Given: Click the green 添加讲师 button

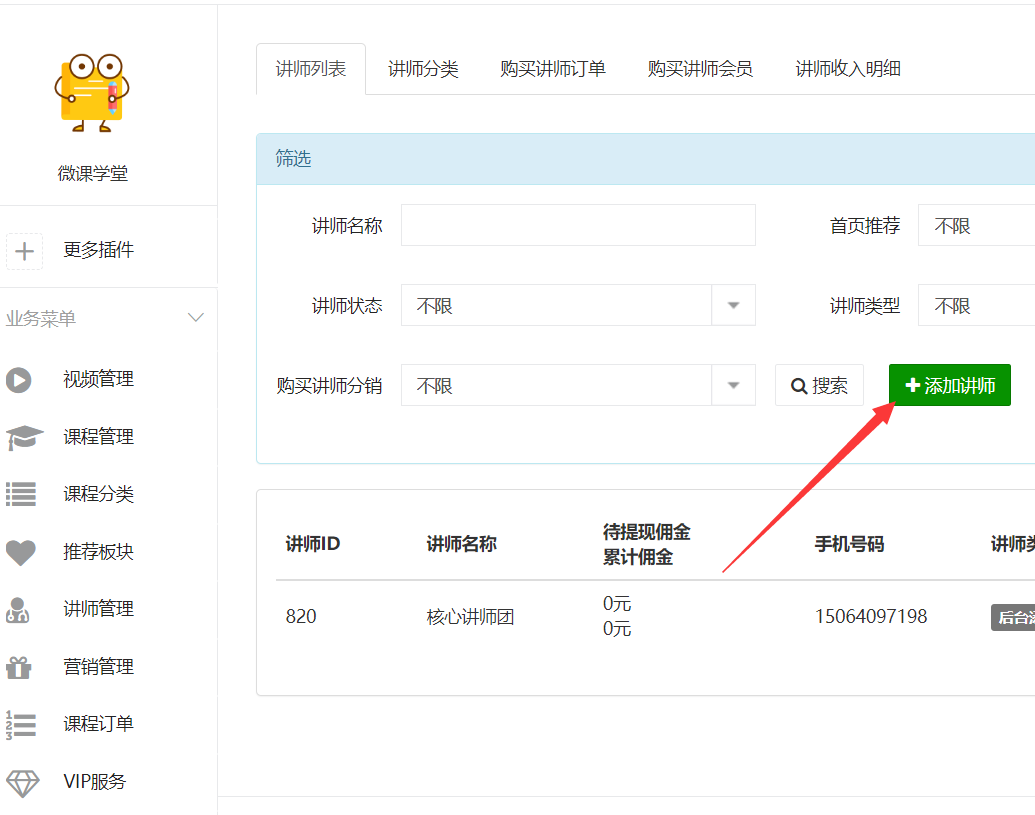Looking at the screenshot, I should [950, 385].
